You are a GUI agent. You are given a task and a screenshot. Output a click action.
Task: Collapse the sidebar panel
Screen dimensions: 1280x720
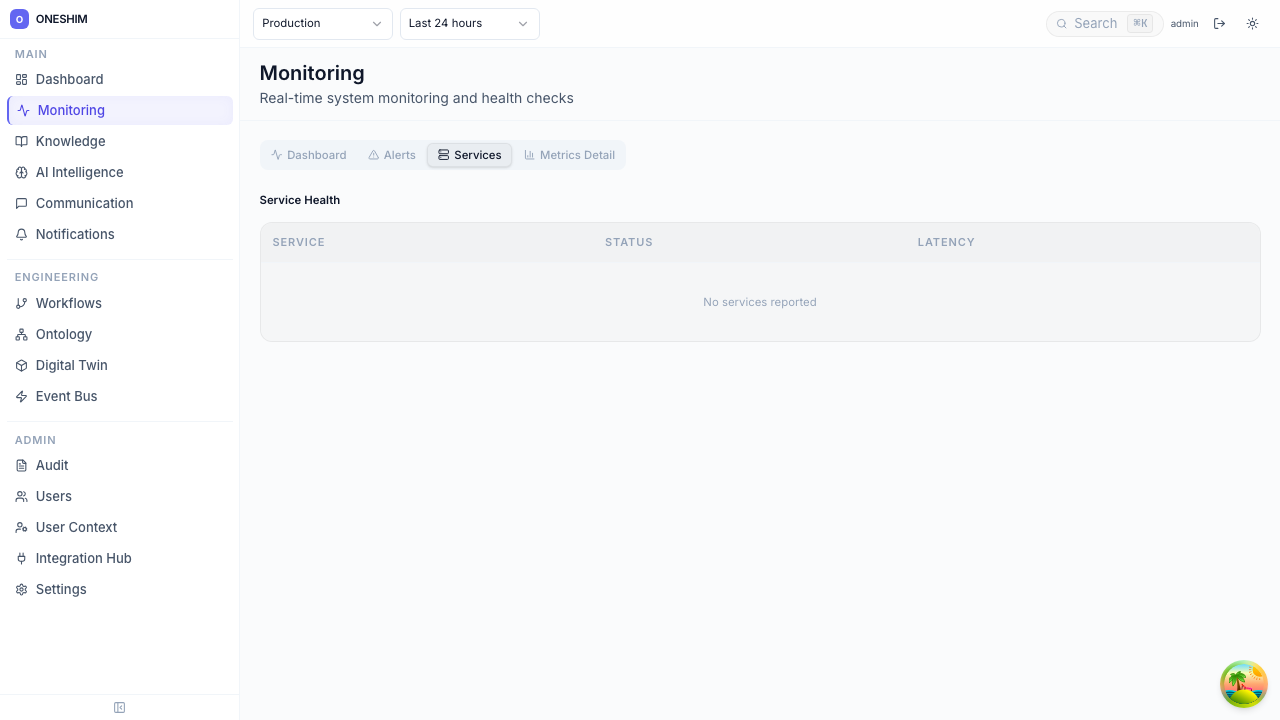pyautogui.click(x=119, y=707)
